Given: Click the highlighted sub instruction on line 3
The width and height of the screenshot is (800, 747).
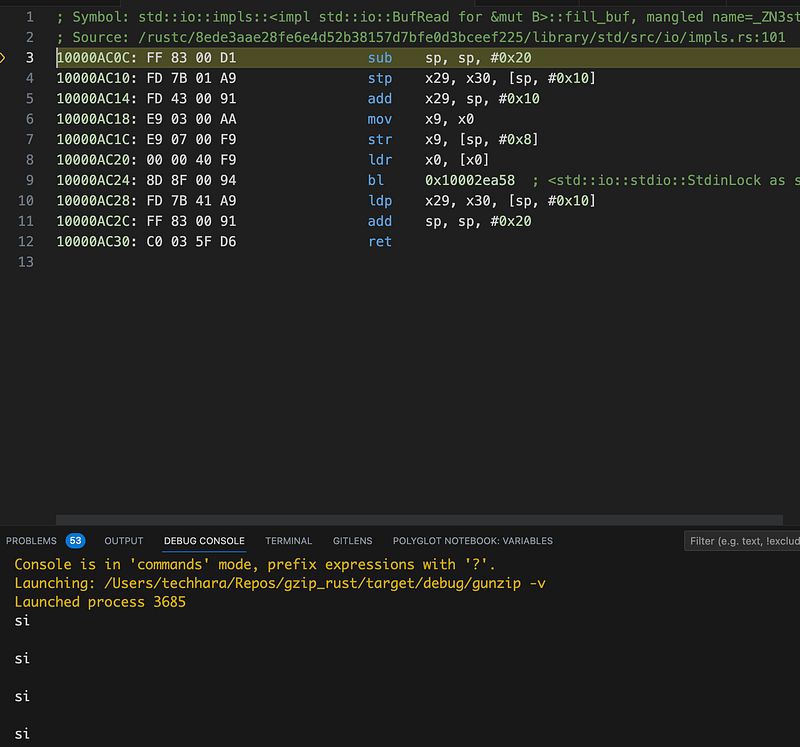Looking at the screenshot, I should (x=380, y=58).
